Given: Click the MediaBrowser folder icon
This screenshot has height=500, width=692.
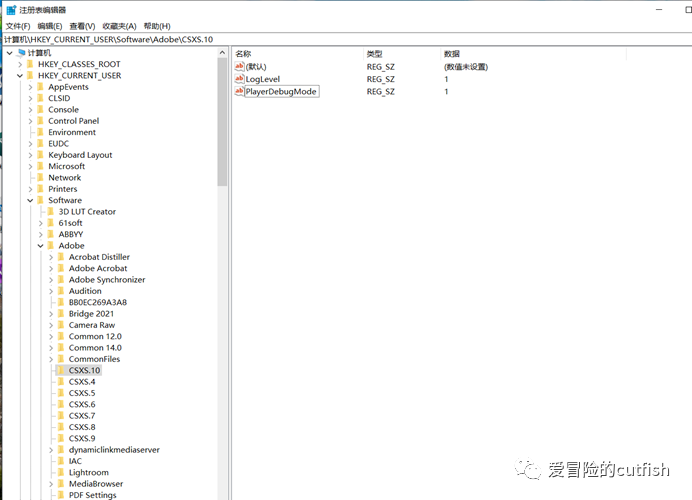Looking at the screenshot, I should (x=61, y=484).
